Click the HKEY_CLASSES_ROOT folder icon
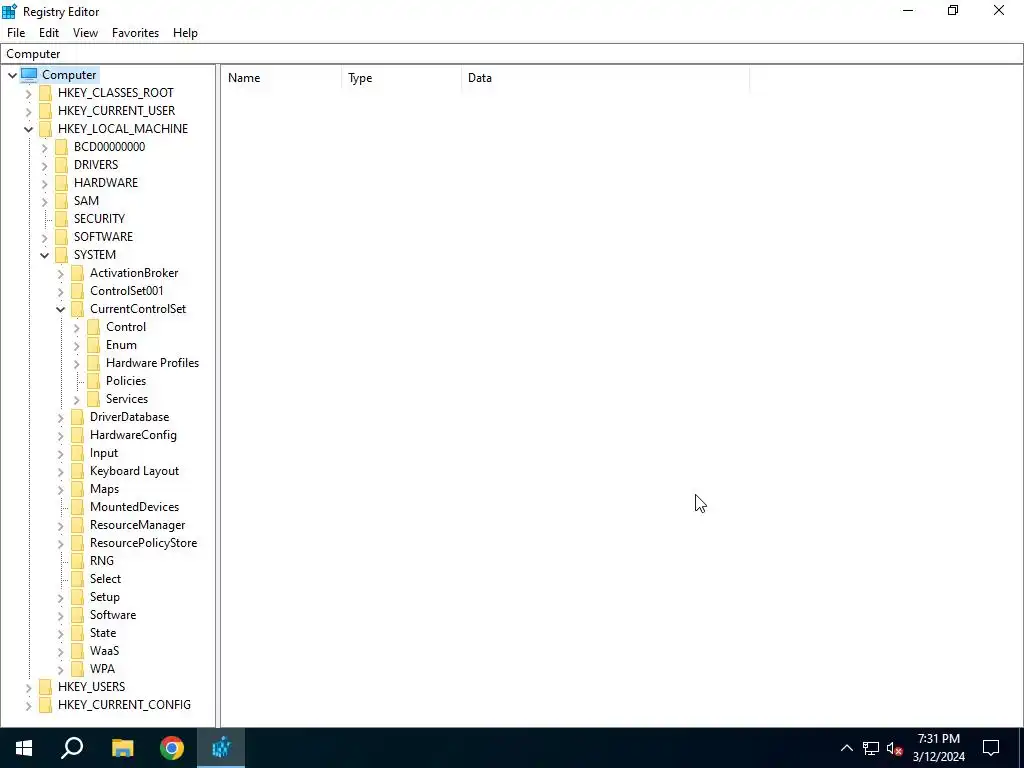Image resolution: width=1024 pixels, height=768 pixels. 45,93
